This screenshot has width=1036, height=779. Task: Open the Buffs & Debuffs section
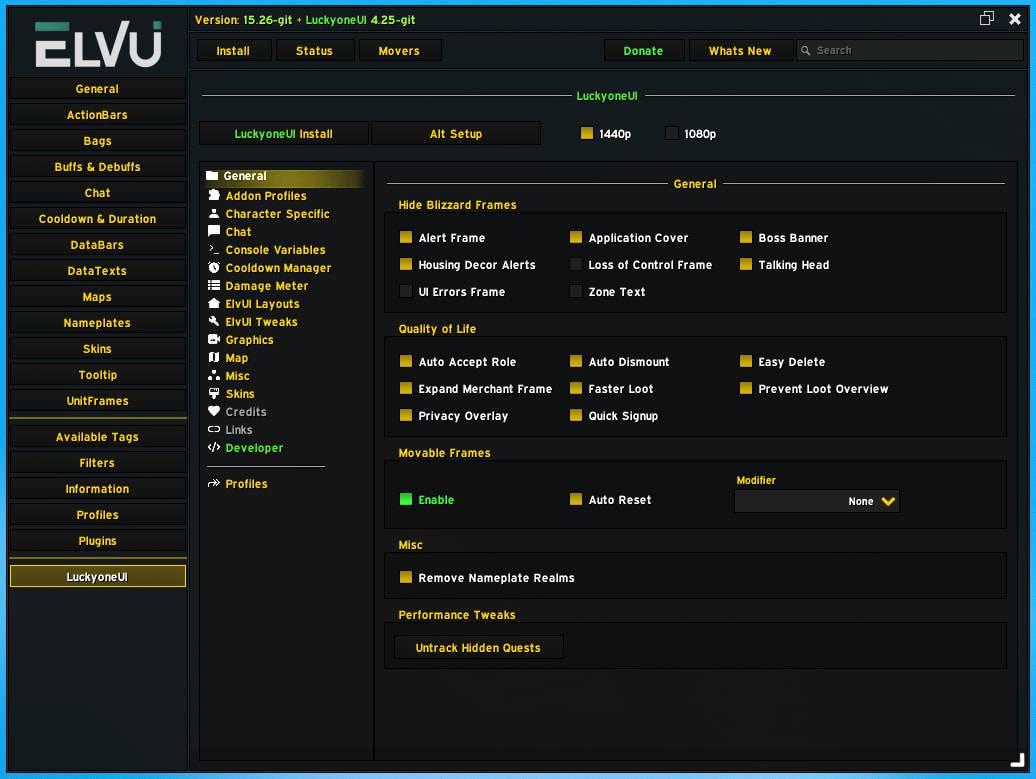pyautogui.click(x=97, y=167)
